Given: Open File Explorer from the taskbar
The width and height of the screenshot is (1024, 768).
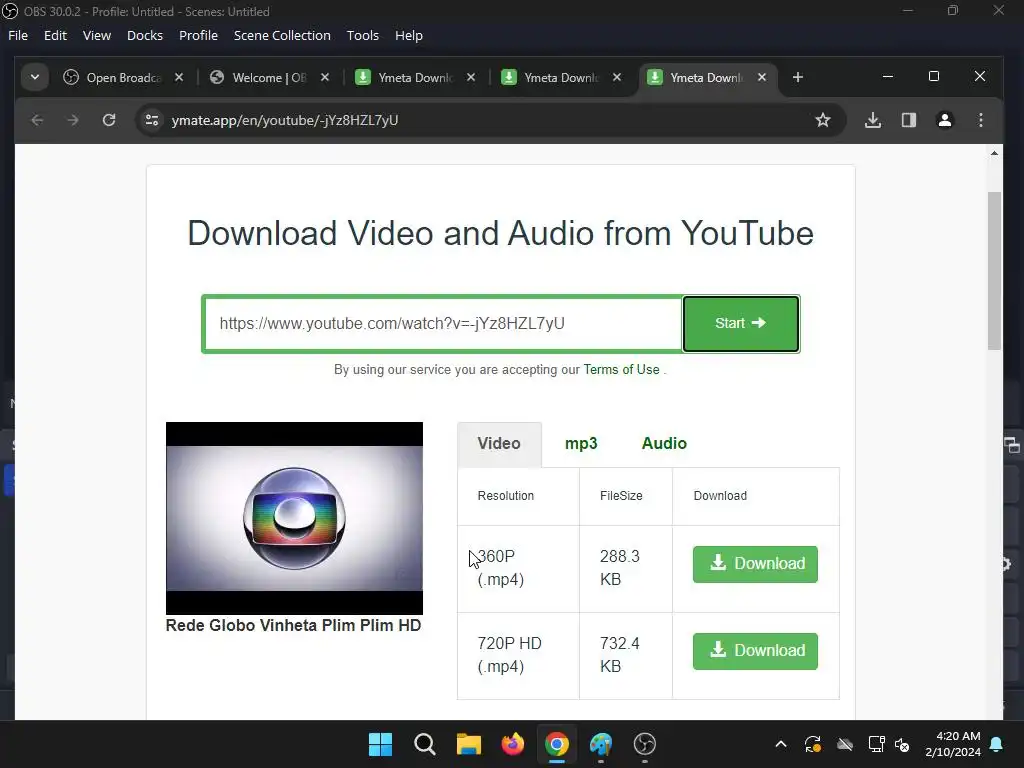Looking at the screenshot, I should [468, 744].
